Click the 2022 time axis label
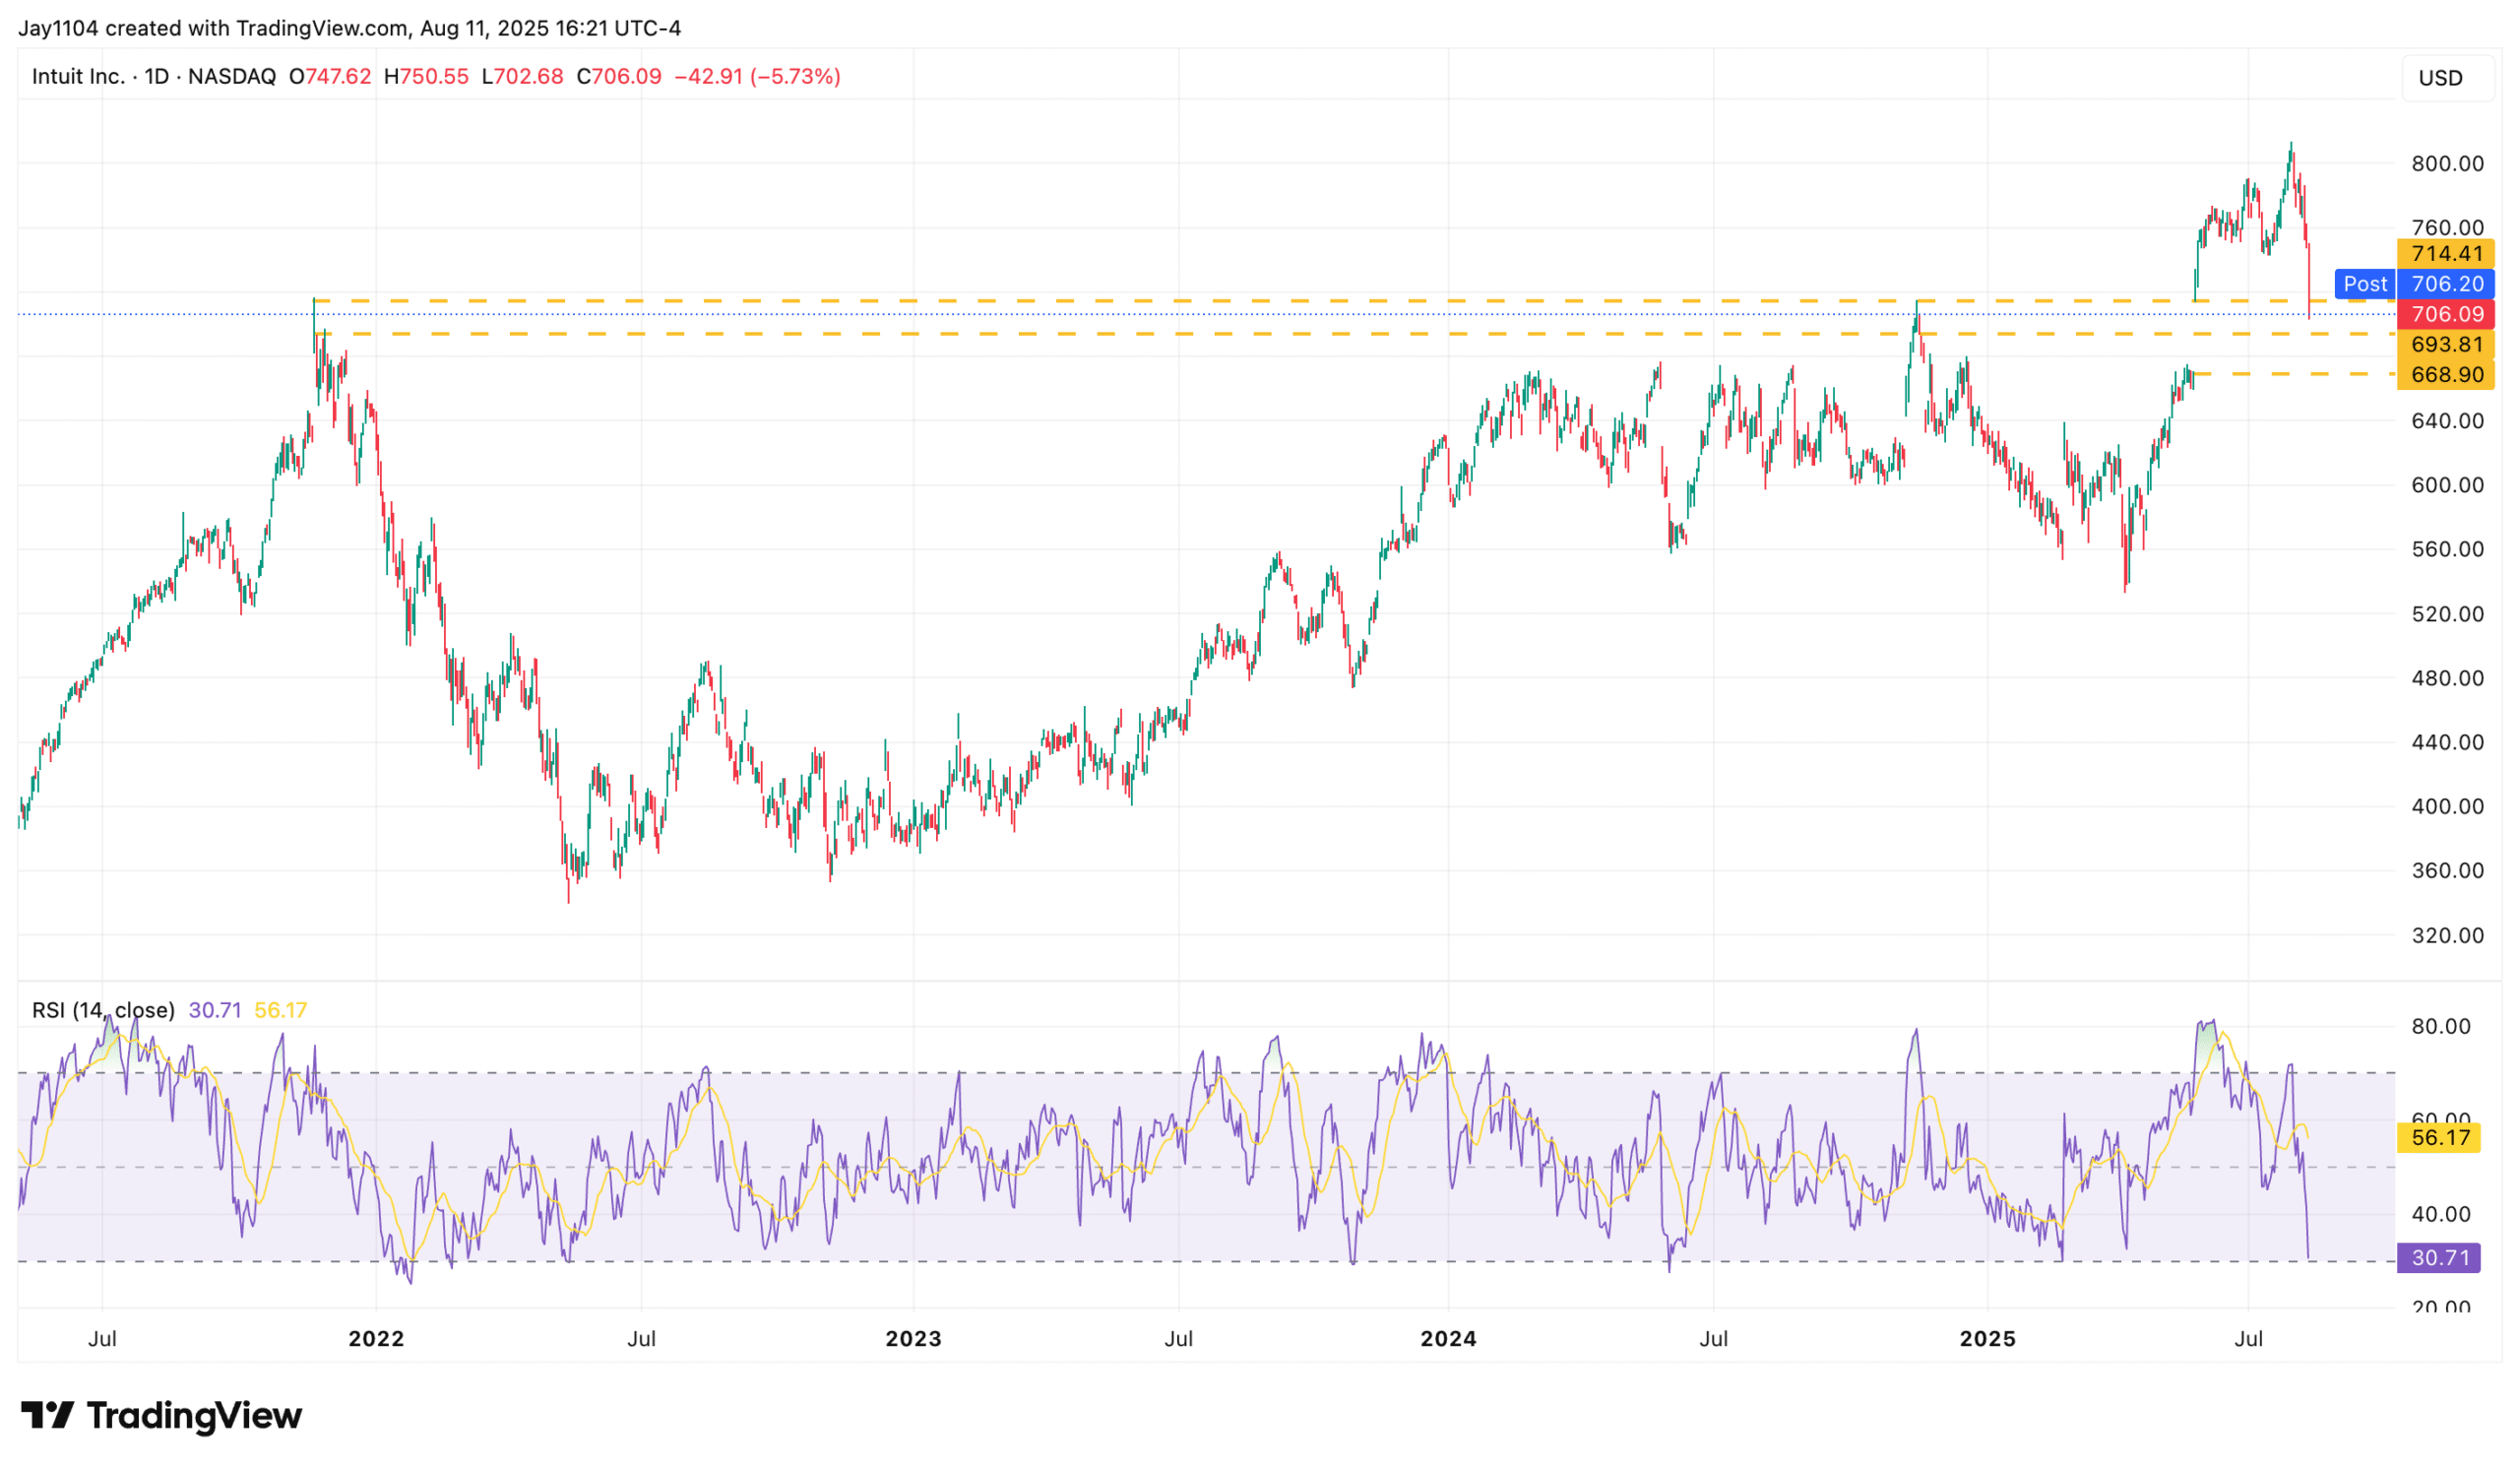The image size is (2520, 1469). click(x=376, y=1339)
